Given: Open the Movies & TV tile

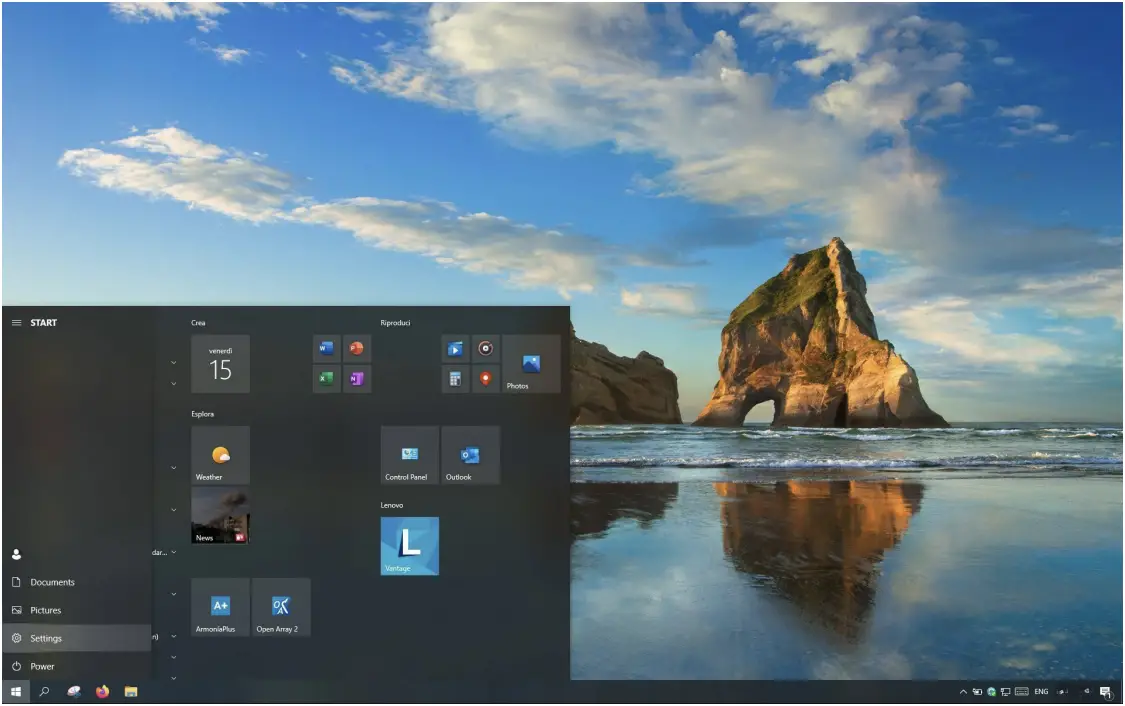Looking at the screenshot, I should tap(455, 349).
